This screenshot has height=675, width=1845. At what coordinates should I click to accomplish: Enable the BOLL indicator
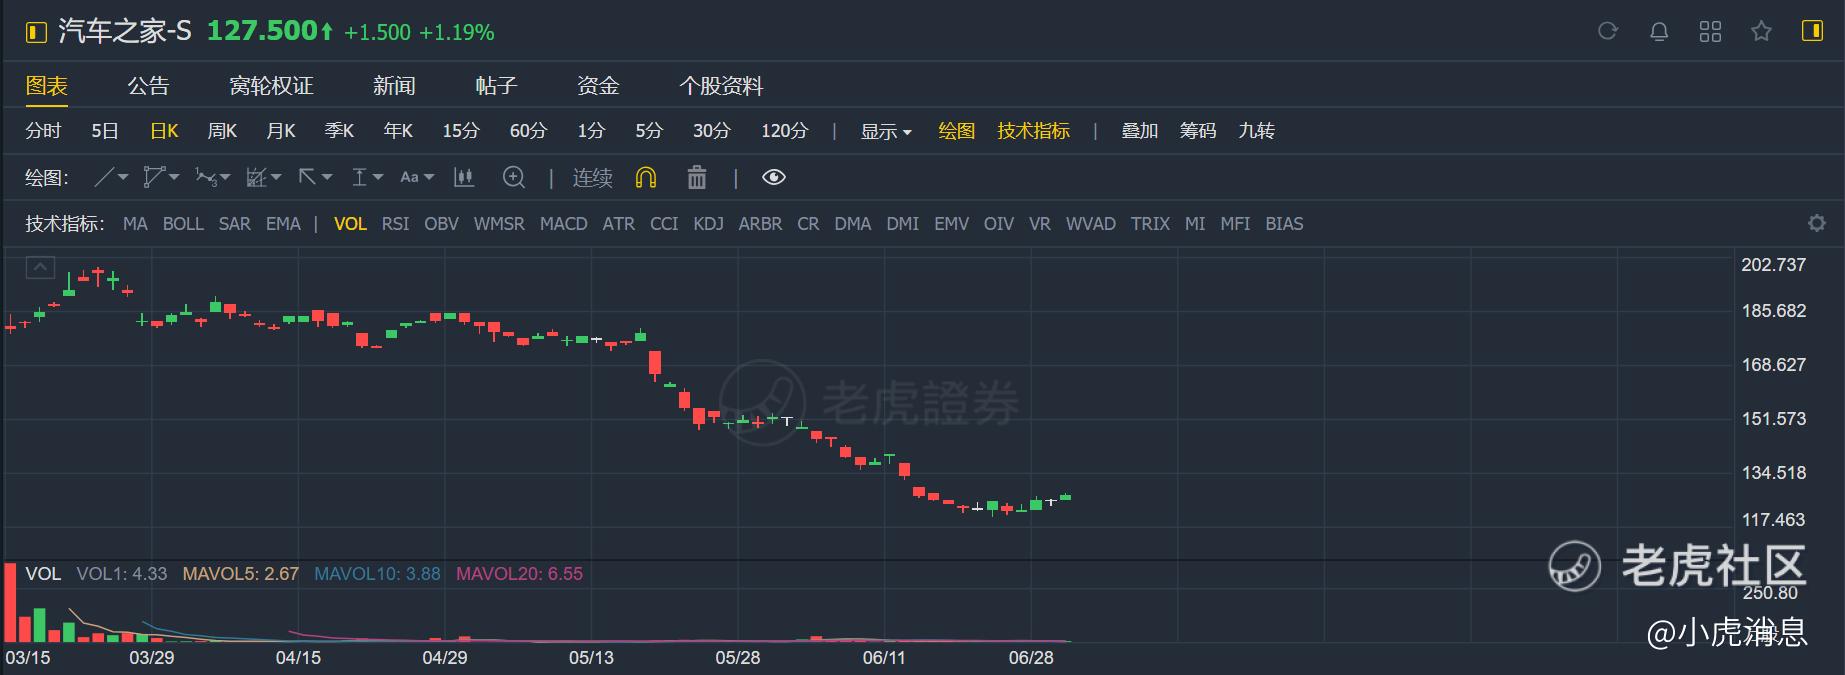pyautogui.click(x=183, y=224)
